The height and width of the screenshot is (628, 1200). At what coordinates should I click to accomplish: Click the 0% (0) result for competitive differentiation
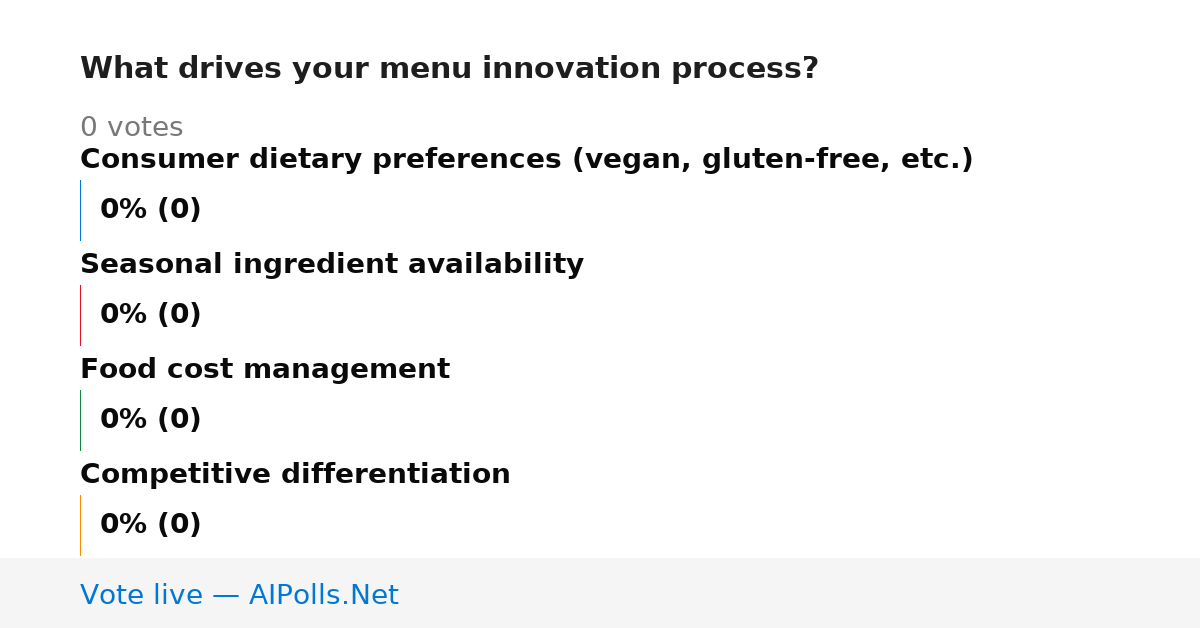click(x=151, y=525)
